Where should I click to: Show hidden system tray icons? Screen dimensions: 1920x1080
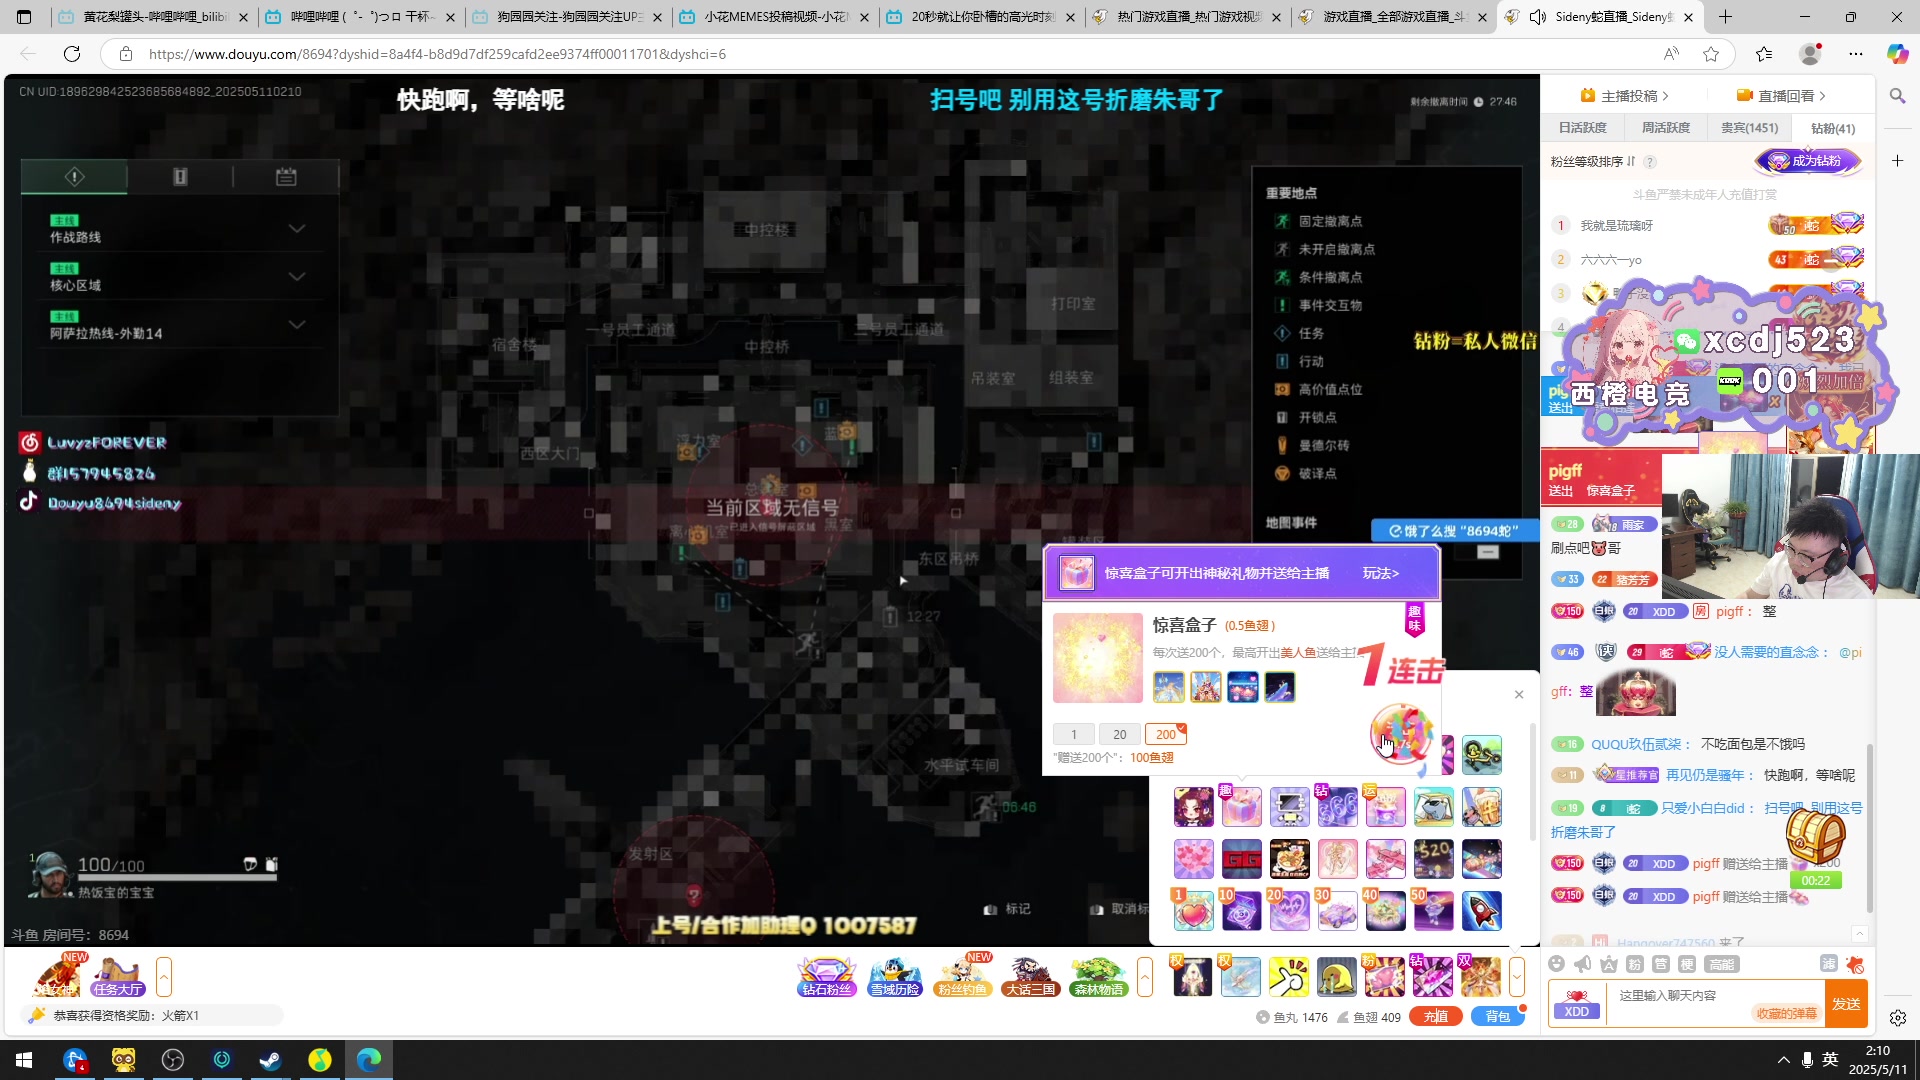tap(1783, 1060)
